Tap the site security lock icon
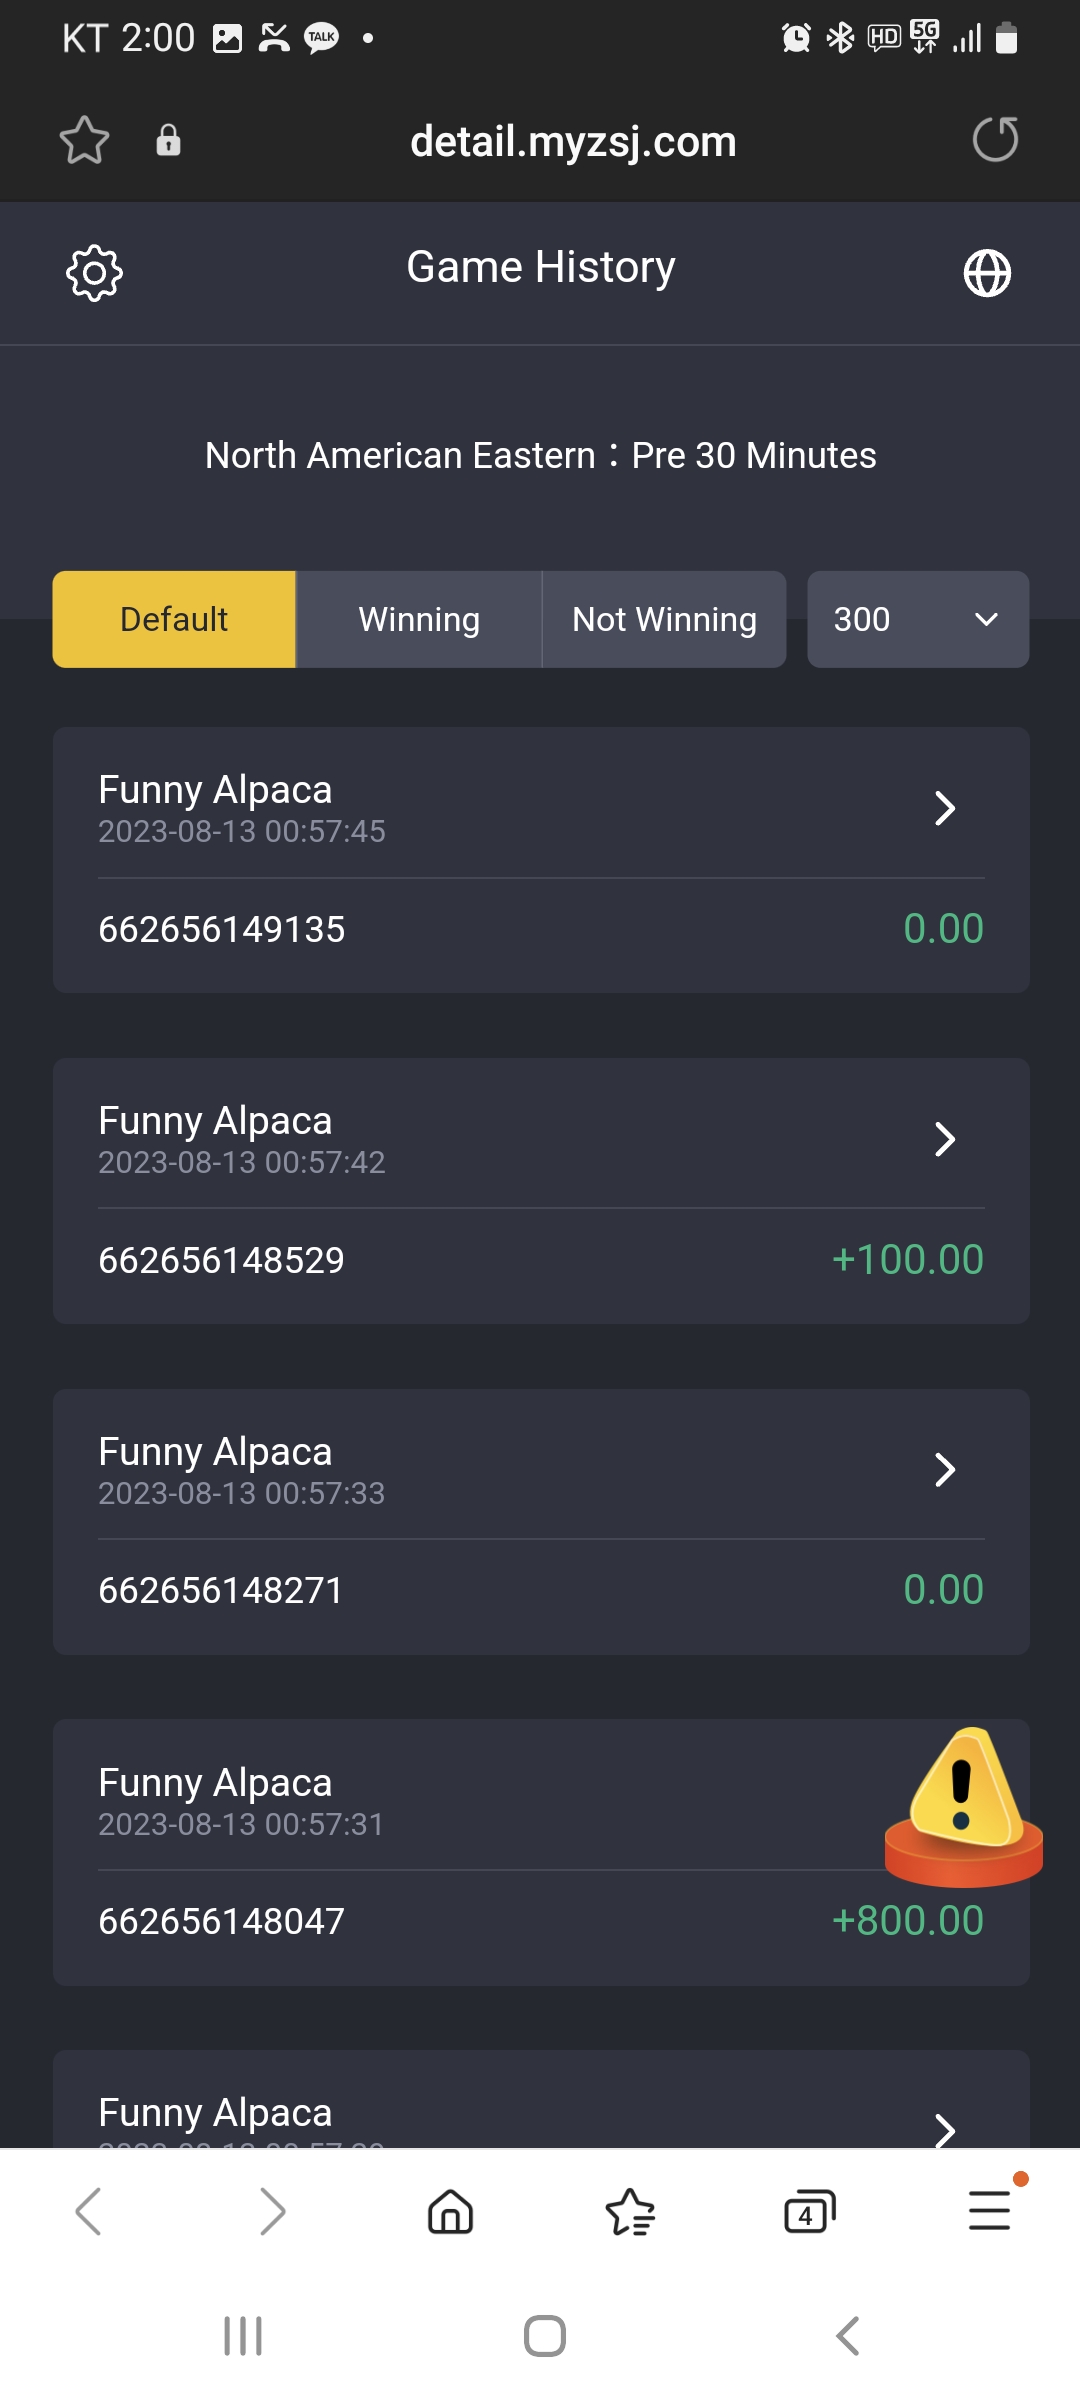 click(168, 140)
